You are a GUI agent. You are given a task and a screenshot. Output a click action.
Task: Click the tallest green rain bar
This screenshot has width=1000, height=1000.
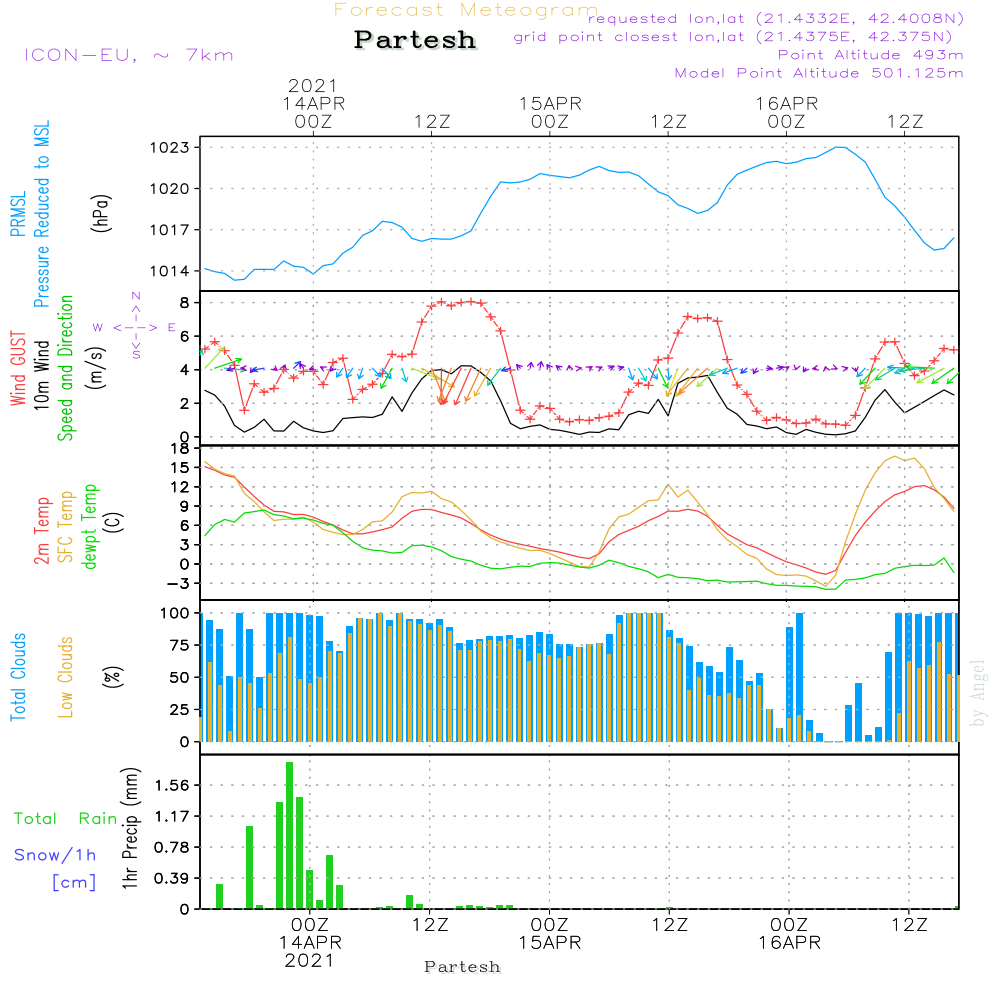pyautogui.click(x=290, y=835)
